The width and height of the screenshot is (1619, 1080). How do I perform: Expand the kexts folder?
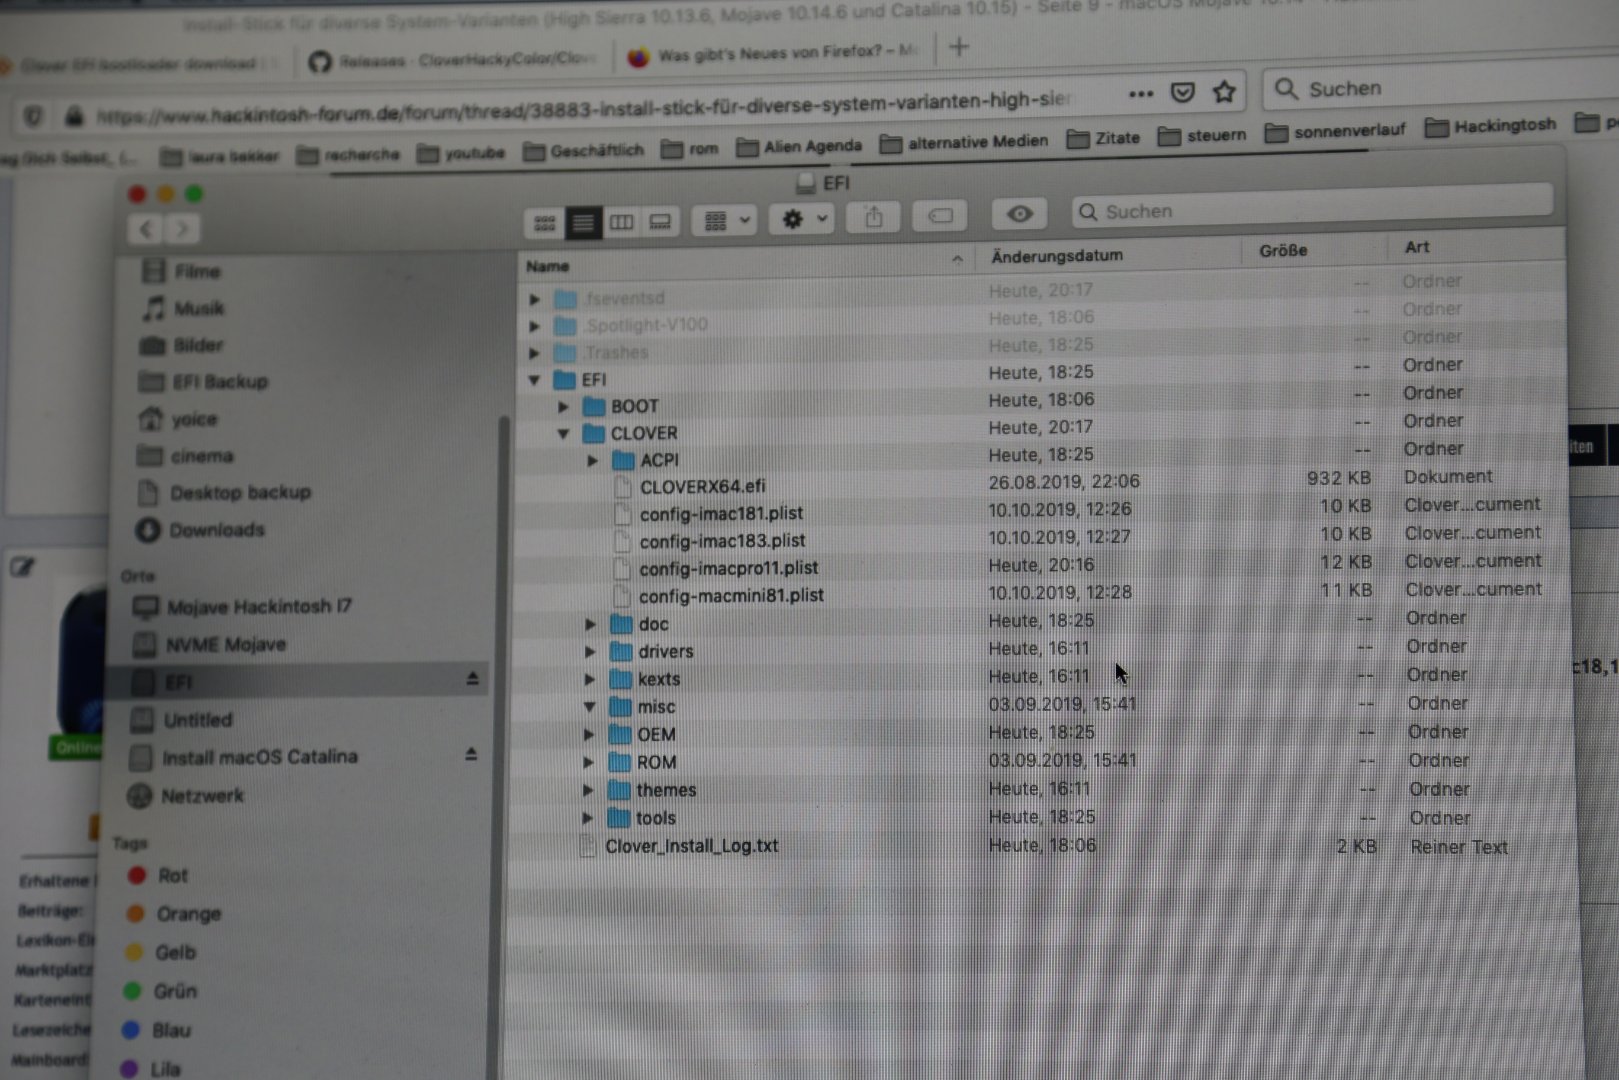click(x=590, y=680)
